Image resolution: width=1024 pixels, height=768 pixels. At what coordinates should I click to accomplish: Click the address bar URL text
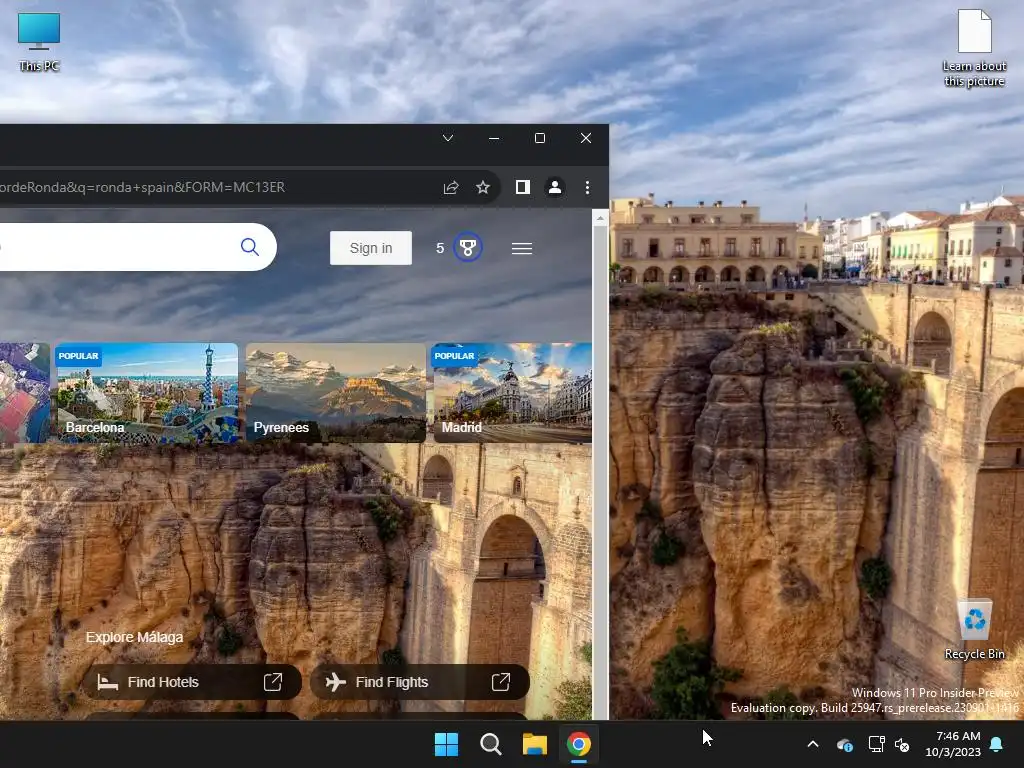pyautogui.click(x=142, y=187)
